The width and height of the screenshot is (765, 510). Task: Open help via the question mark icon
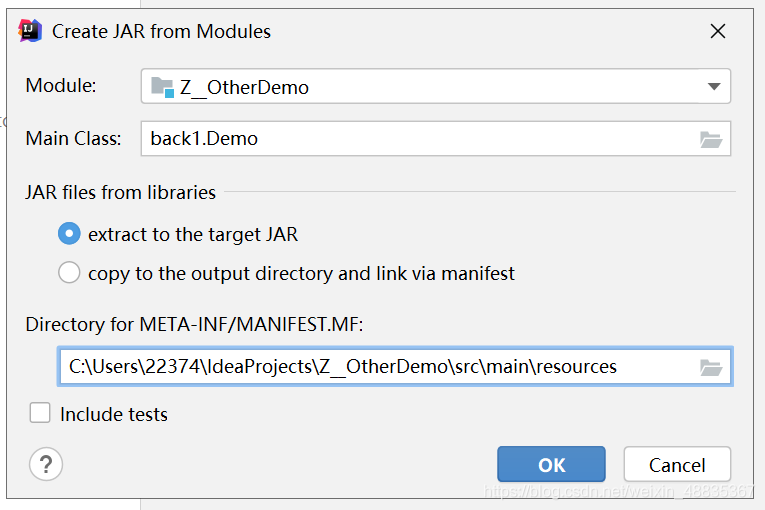click(46, 464)
